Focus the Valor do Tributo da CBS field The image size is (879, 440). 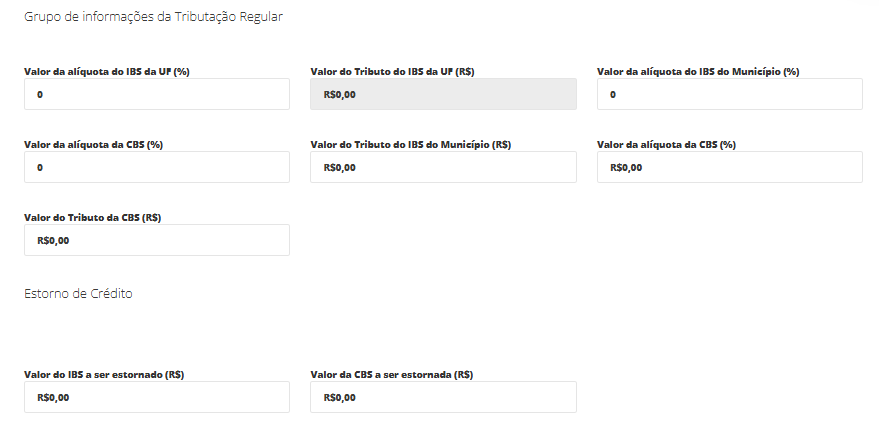(x=156, y=240)
